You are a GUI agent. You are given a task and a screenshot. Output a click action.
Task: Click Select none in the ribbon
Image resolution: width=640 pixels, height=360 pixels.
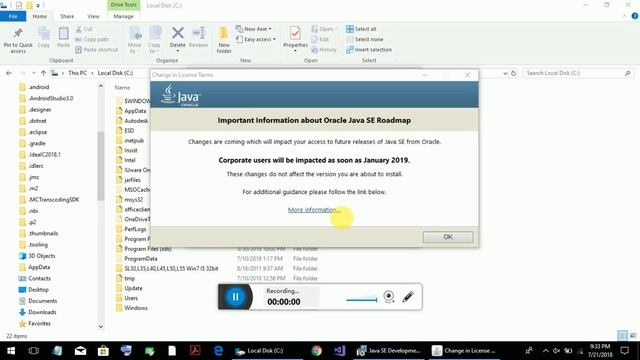tap(365, 39)
